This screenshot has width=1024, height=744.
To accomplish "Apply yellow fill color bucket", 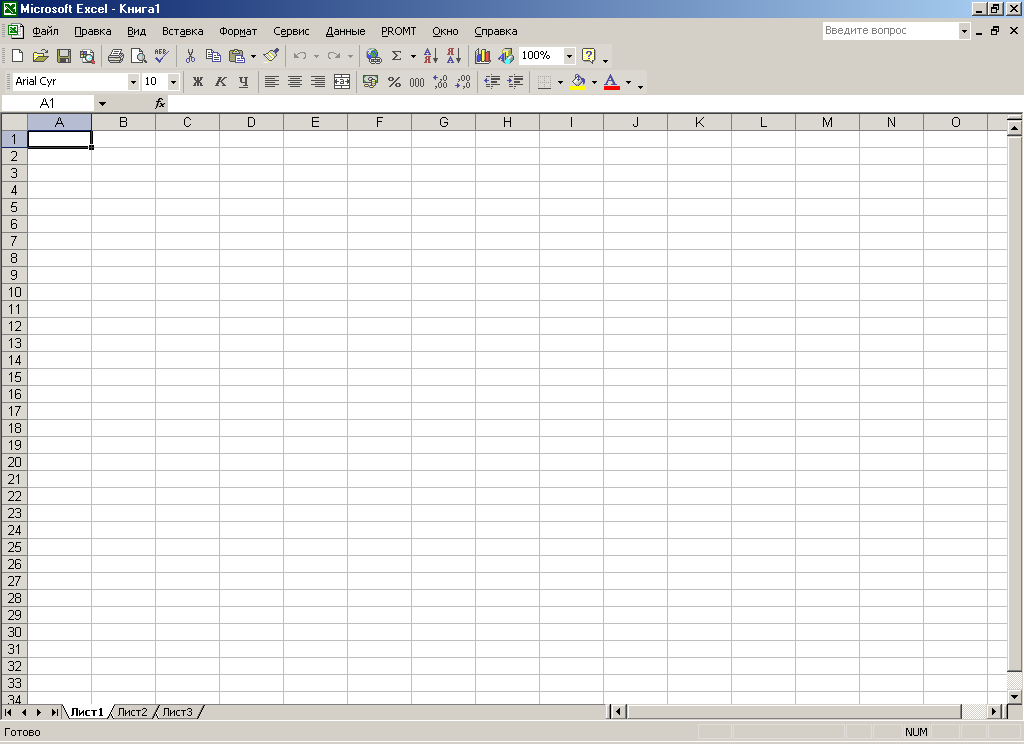I will [578, 82].
